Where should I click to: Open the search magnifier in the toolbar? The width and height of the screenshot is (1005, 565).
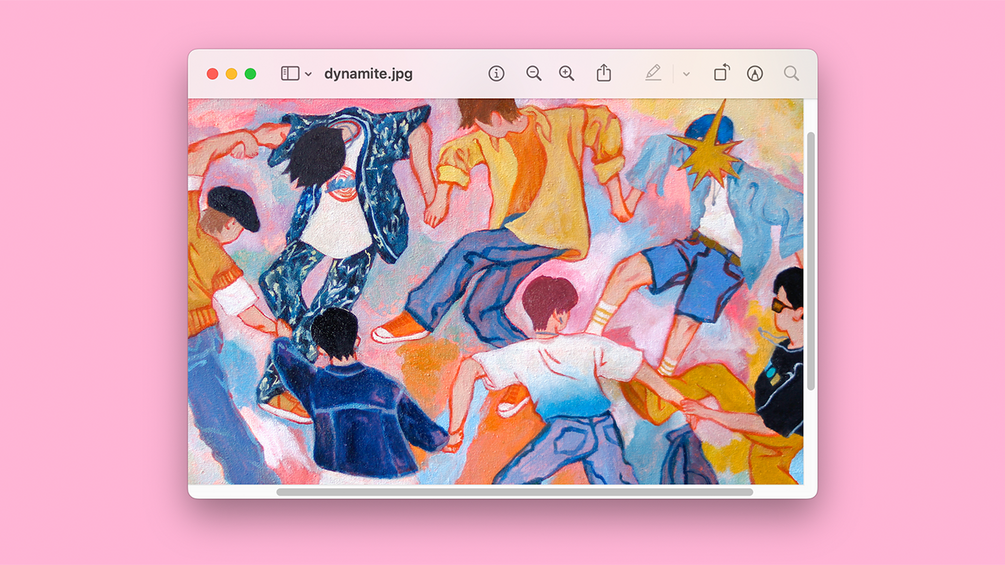coord(792,73)
